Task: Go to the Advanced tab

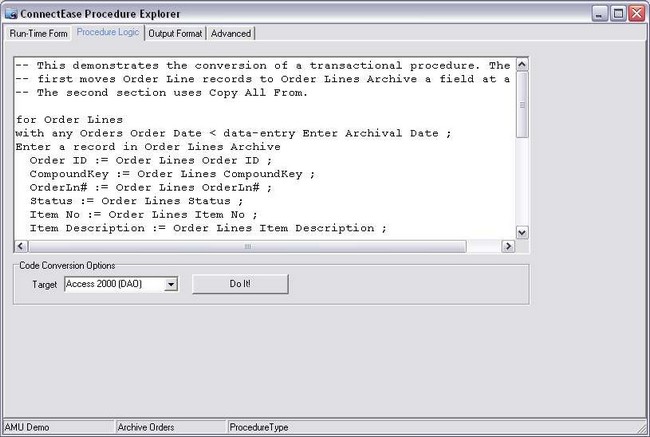Action: [231, 33]
